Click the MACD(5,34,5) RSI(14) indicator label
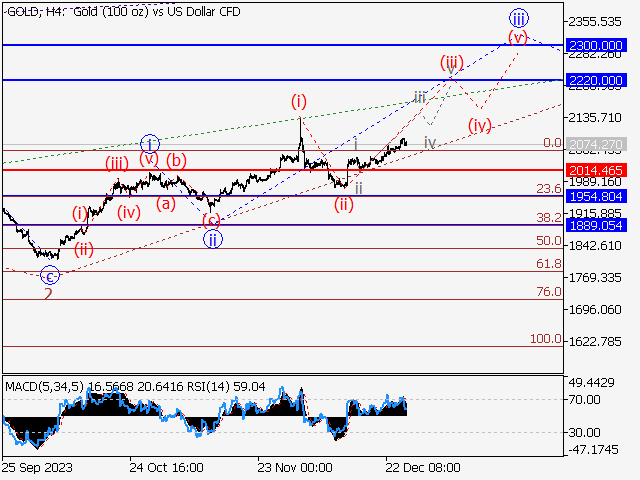The width and height of the screenshot is (640, 480). [135, 386]
